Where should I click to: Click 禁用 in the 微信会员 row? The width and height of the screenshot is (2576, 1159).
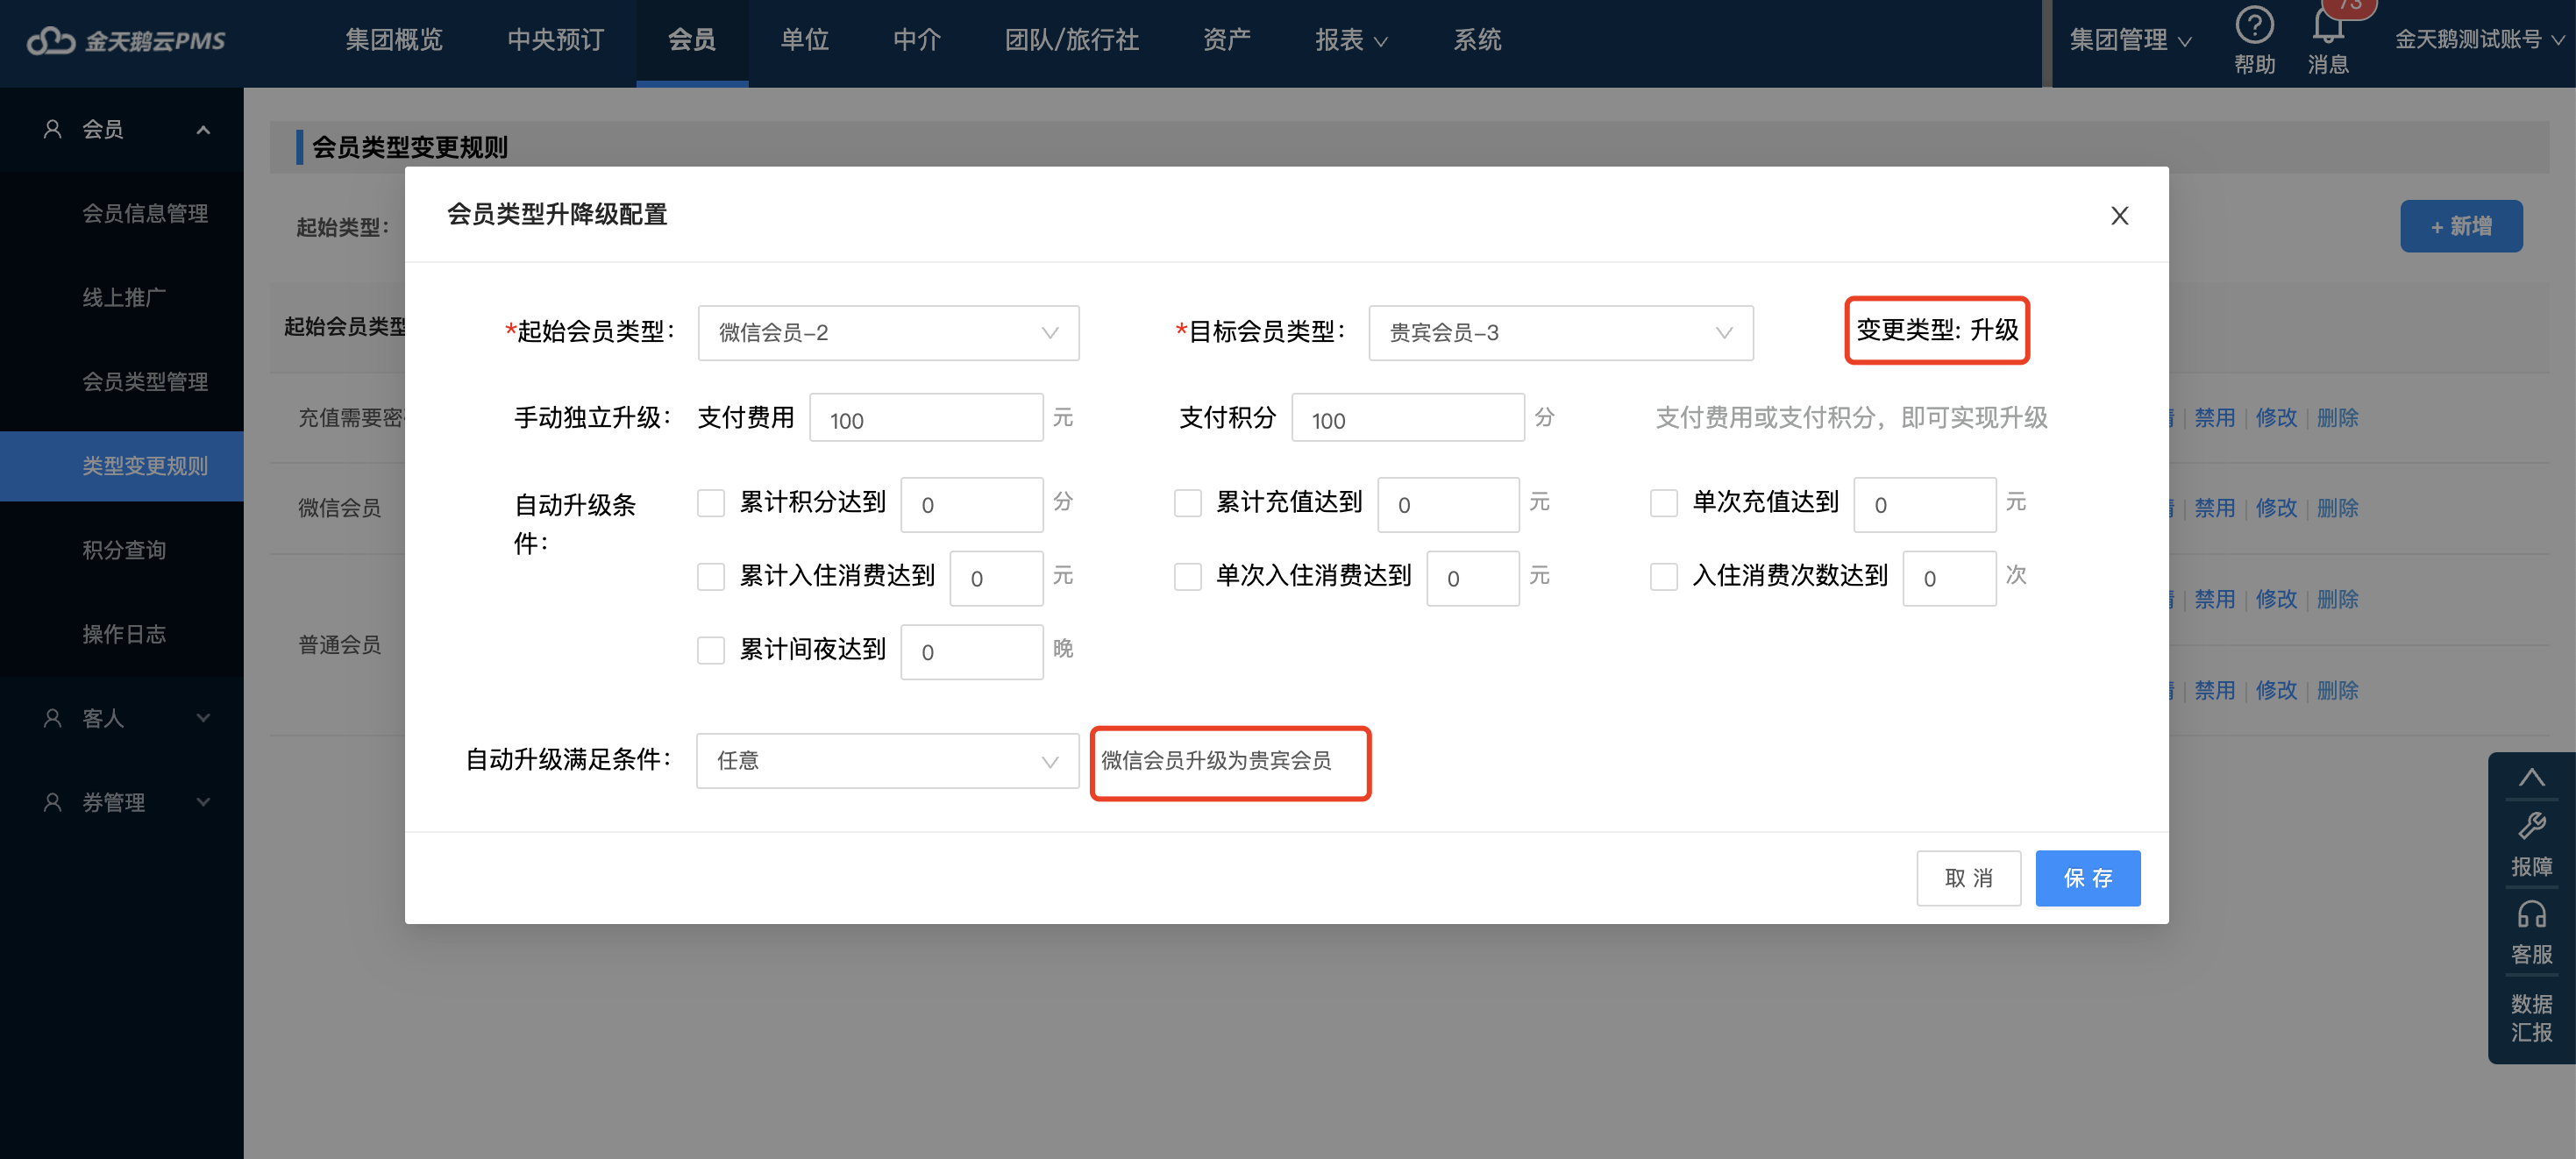click(x=2214, y=508)
